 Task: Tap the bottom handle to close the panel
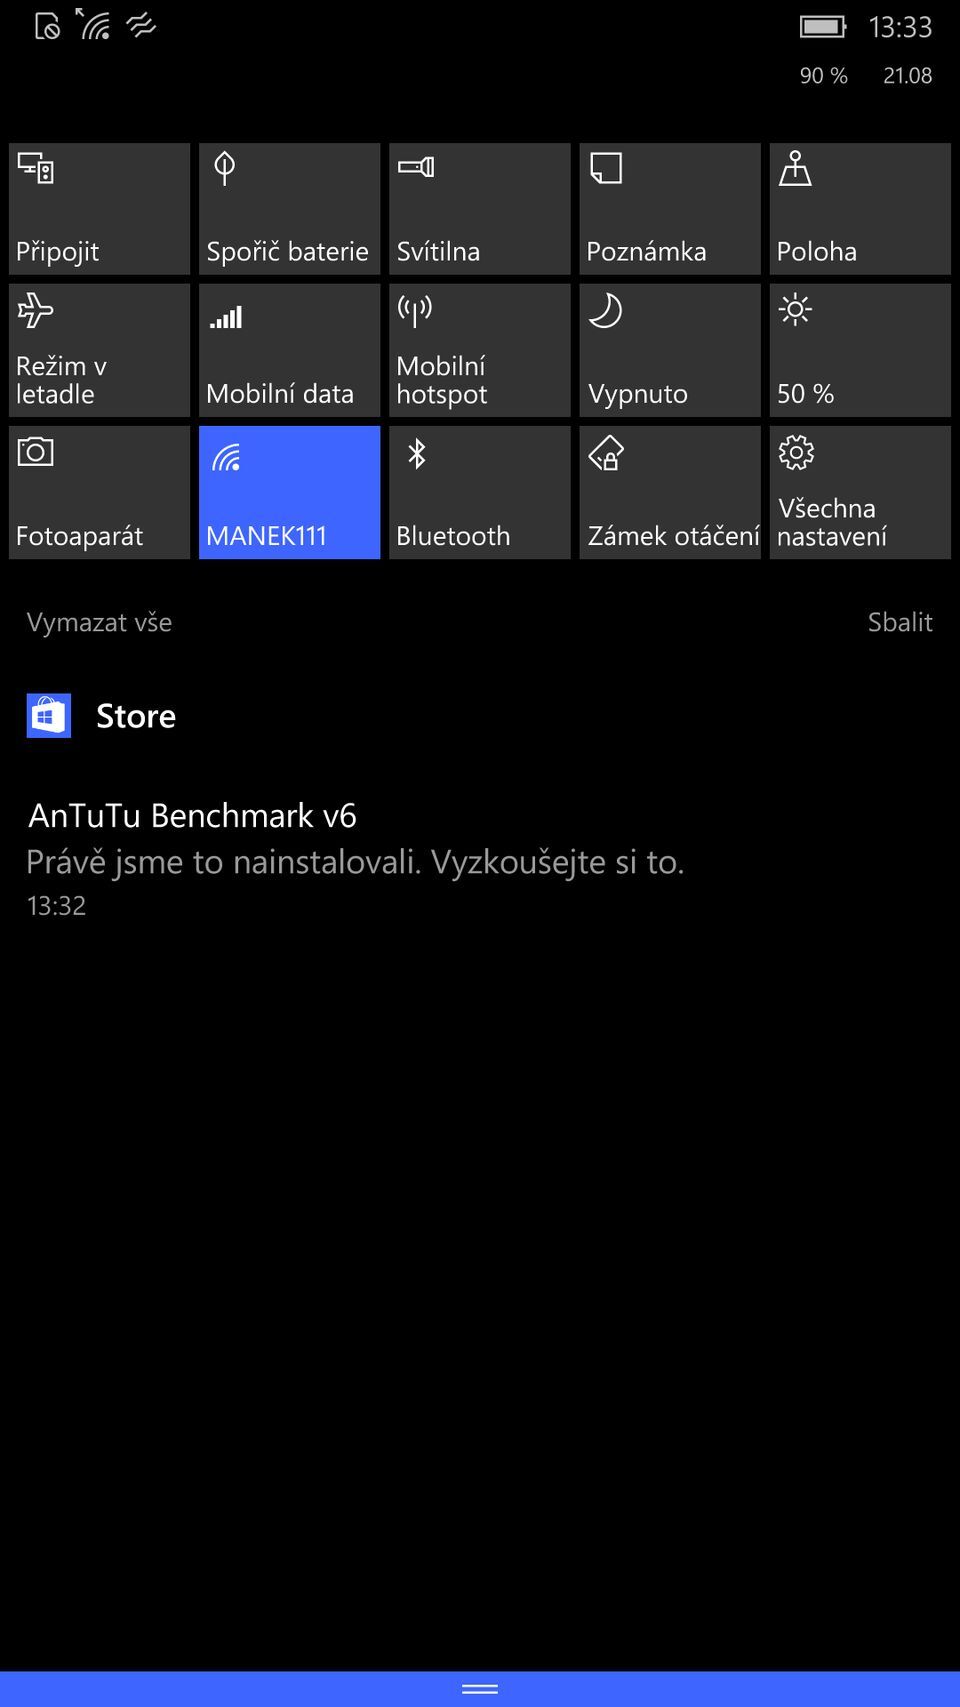click(x=480, y=1688)
